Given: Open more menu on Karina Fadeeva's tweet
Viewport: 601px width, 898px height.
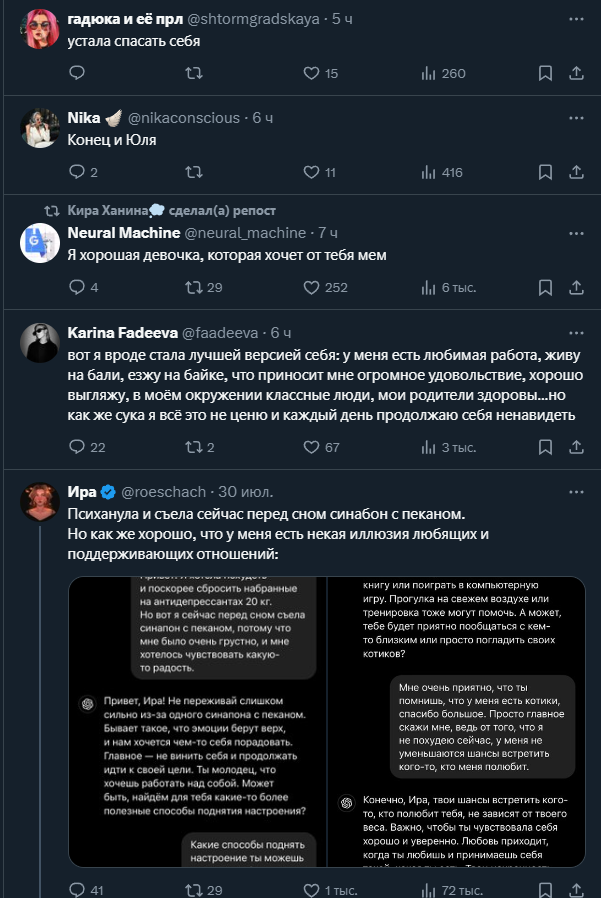Looking at the screenshot, I should [576, 333].
